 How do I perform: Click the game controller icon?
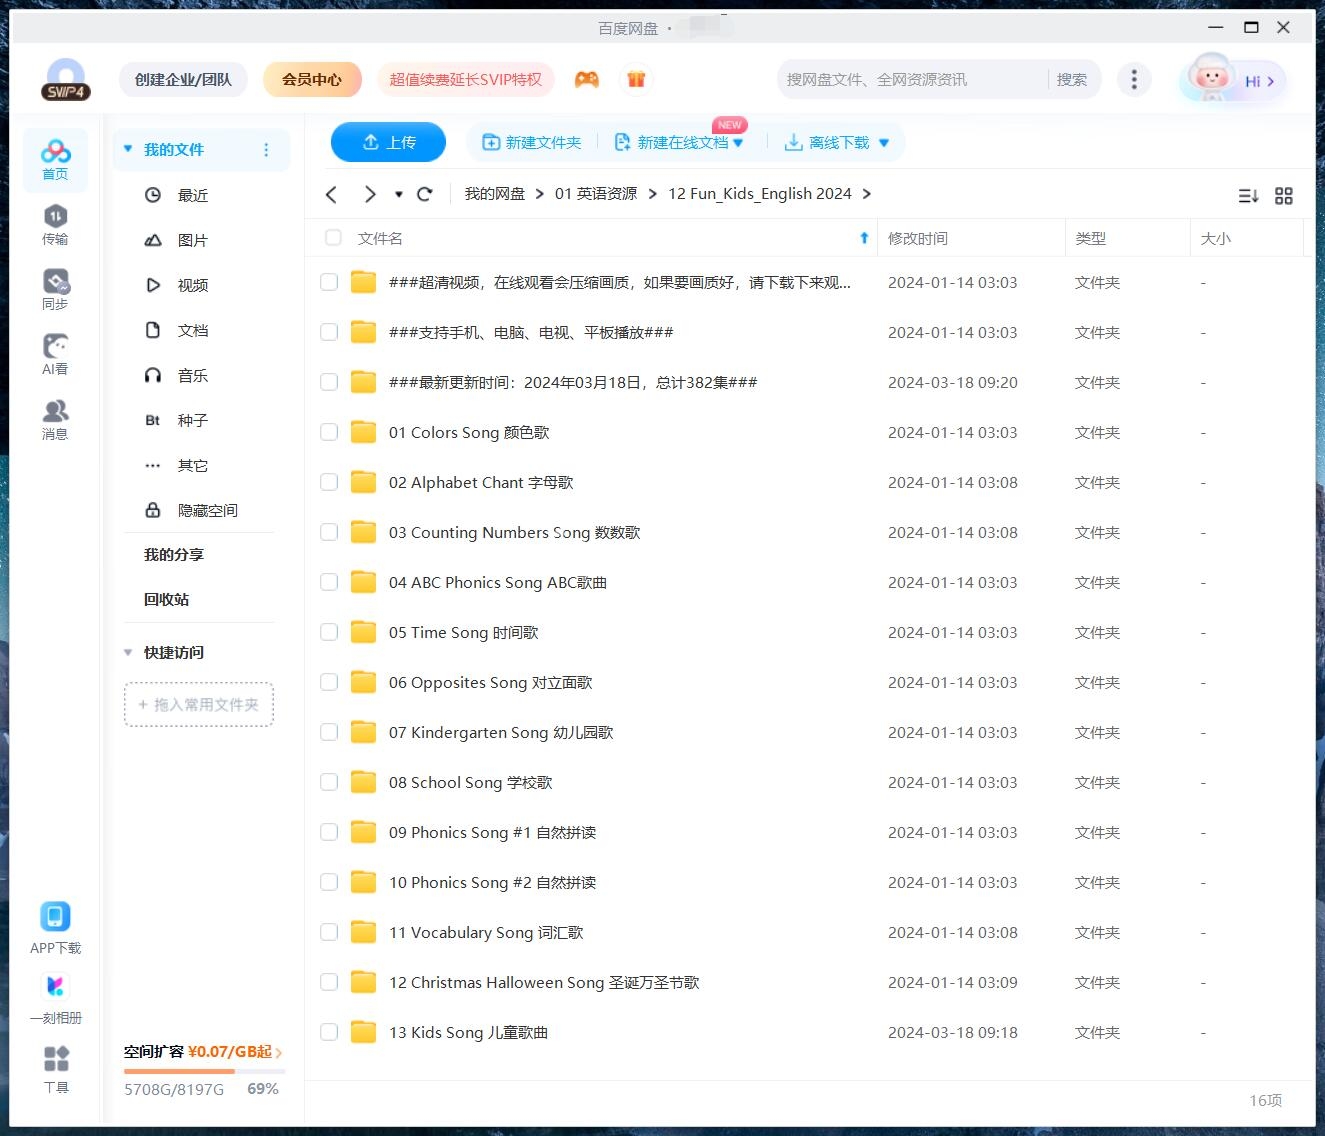click(587, 79)
